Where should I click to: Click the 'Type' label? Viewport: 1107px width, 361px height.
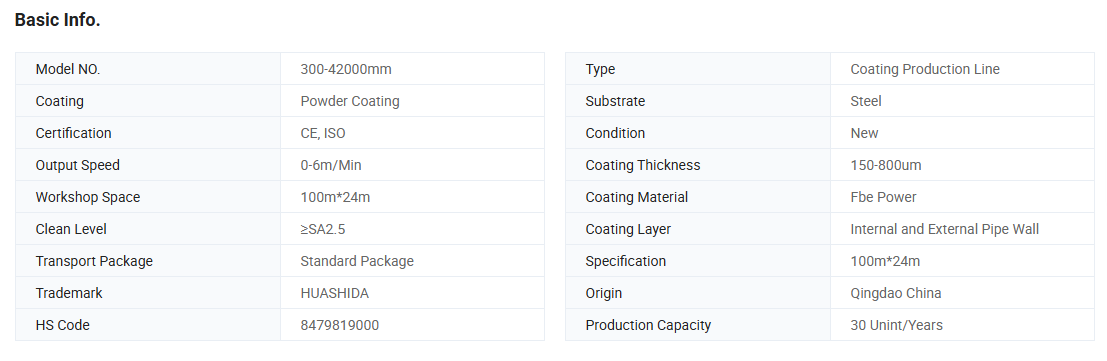(600, 69)
